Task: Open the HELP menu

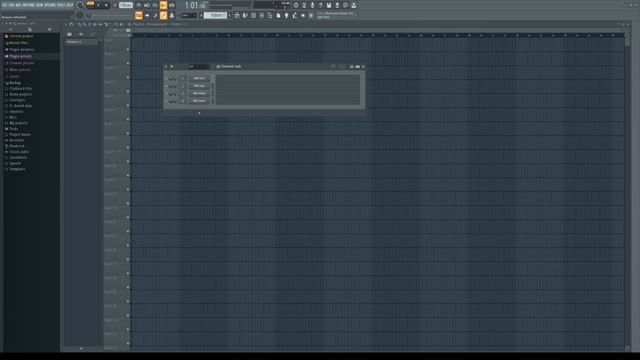Action: pos(70,5)
